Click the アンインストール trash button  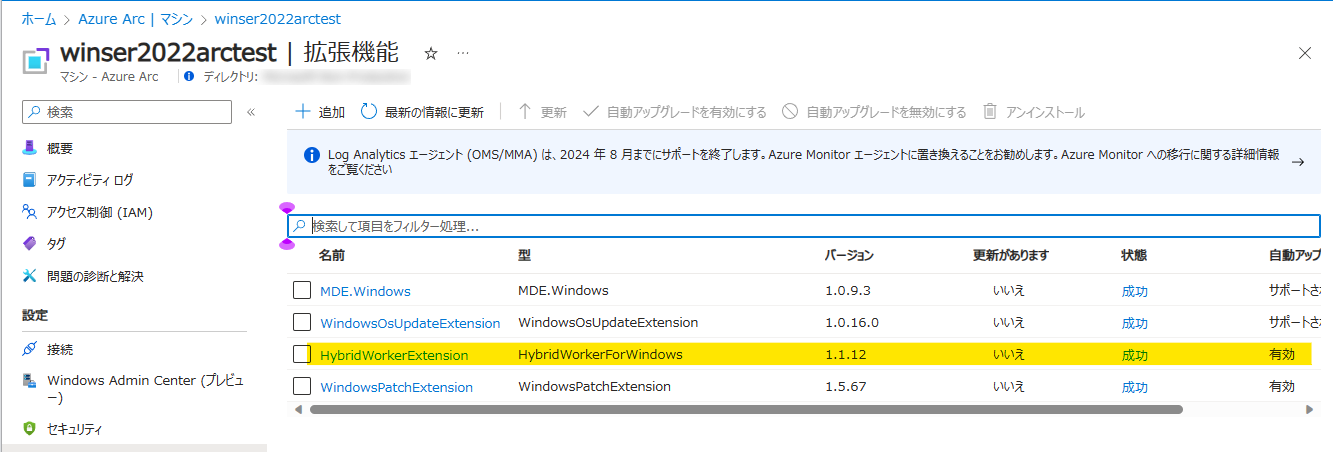pos(1034,112)
